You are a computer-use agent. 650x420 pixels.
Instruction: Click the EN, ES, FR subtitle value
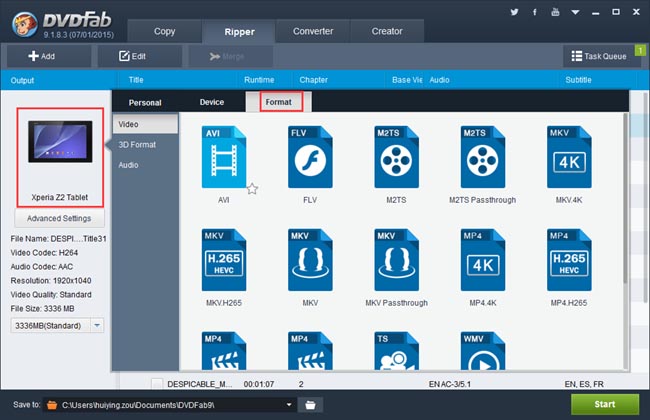pos(584,384)
